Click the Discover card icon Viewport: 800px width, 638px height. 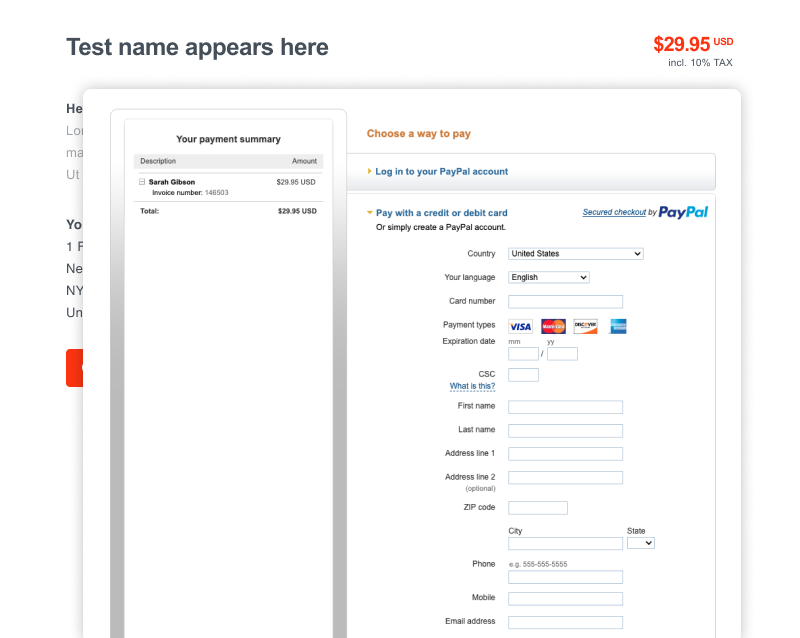585,326
